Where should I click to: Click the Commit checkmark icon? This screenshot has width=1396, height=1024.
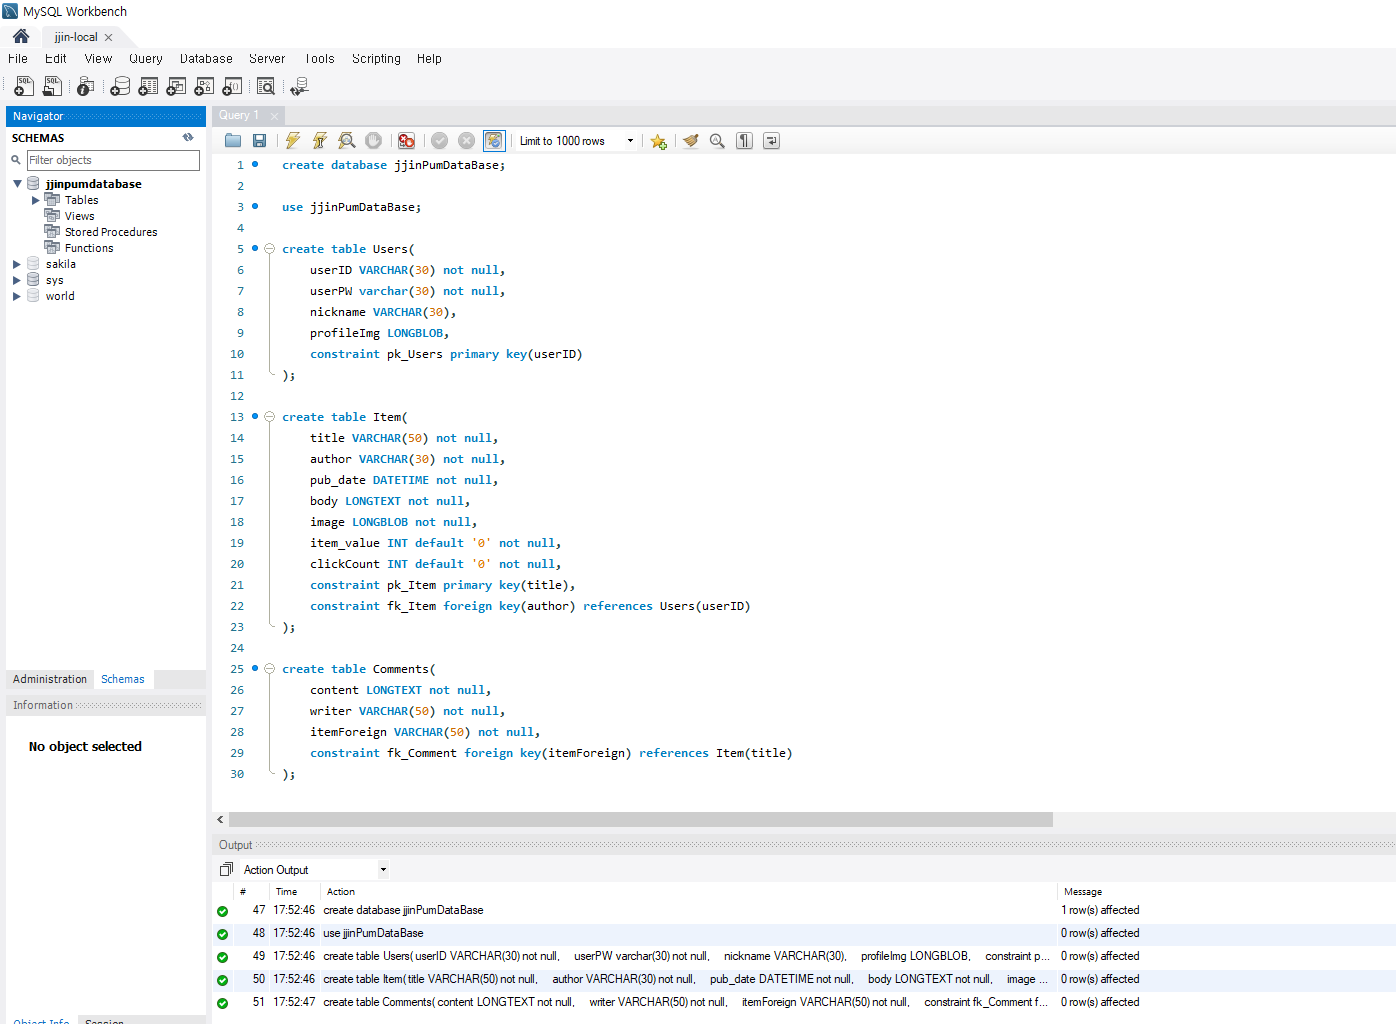(x=440, y=141)
